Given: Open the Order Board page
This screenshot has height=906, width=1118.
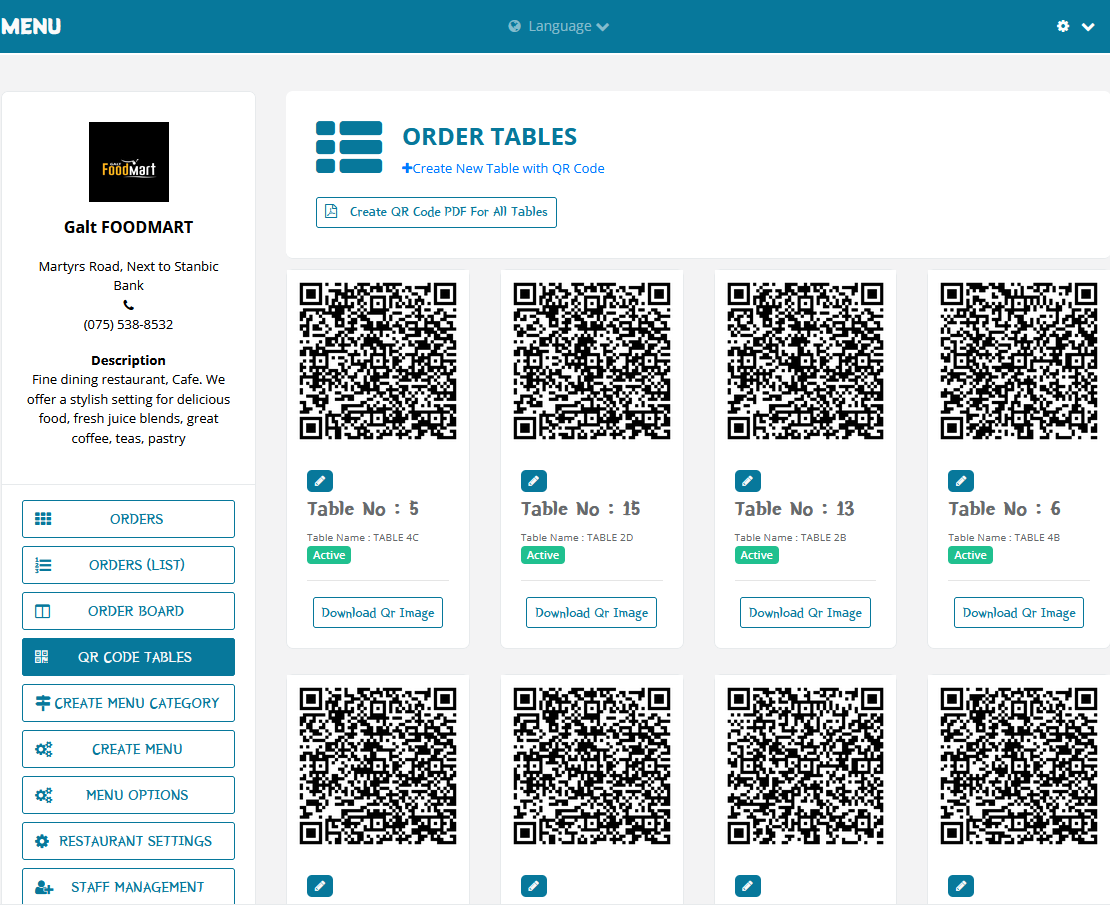Looking at the screenshot, I should click(128, 611).
